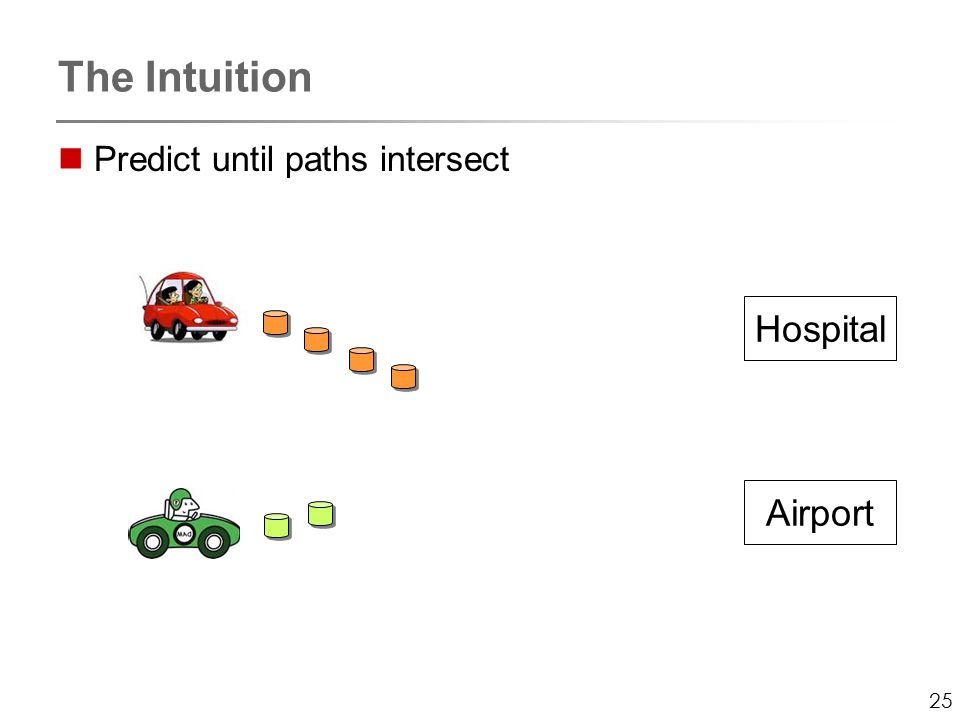The width and height of the screenshot is (960, 720).
Task: Click the red car clipart
Action: pyautogui.click(x=189, y=306)
